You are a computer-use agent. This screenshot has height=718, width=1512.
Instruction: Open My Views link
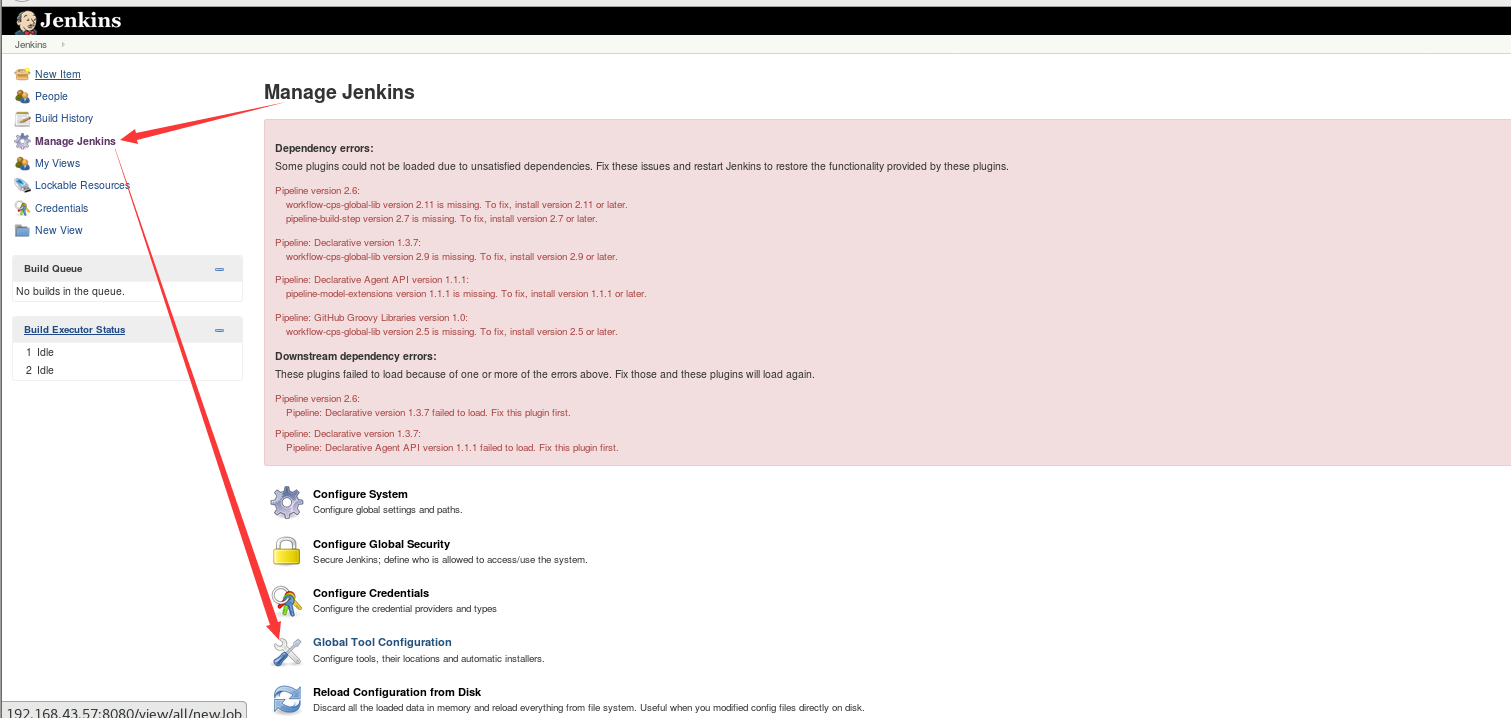coord(57,163)
